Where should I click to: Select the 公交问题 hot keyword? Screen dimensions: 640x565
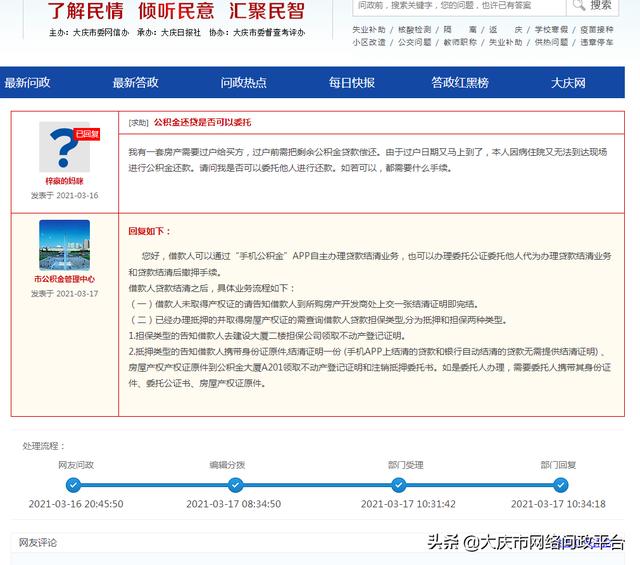pos(414,42)
